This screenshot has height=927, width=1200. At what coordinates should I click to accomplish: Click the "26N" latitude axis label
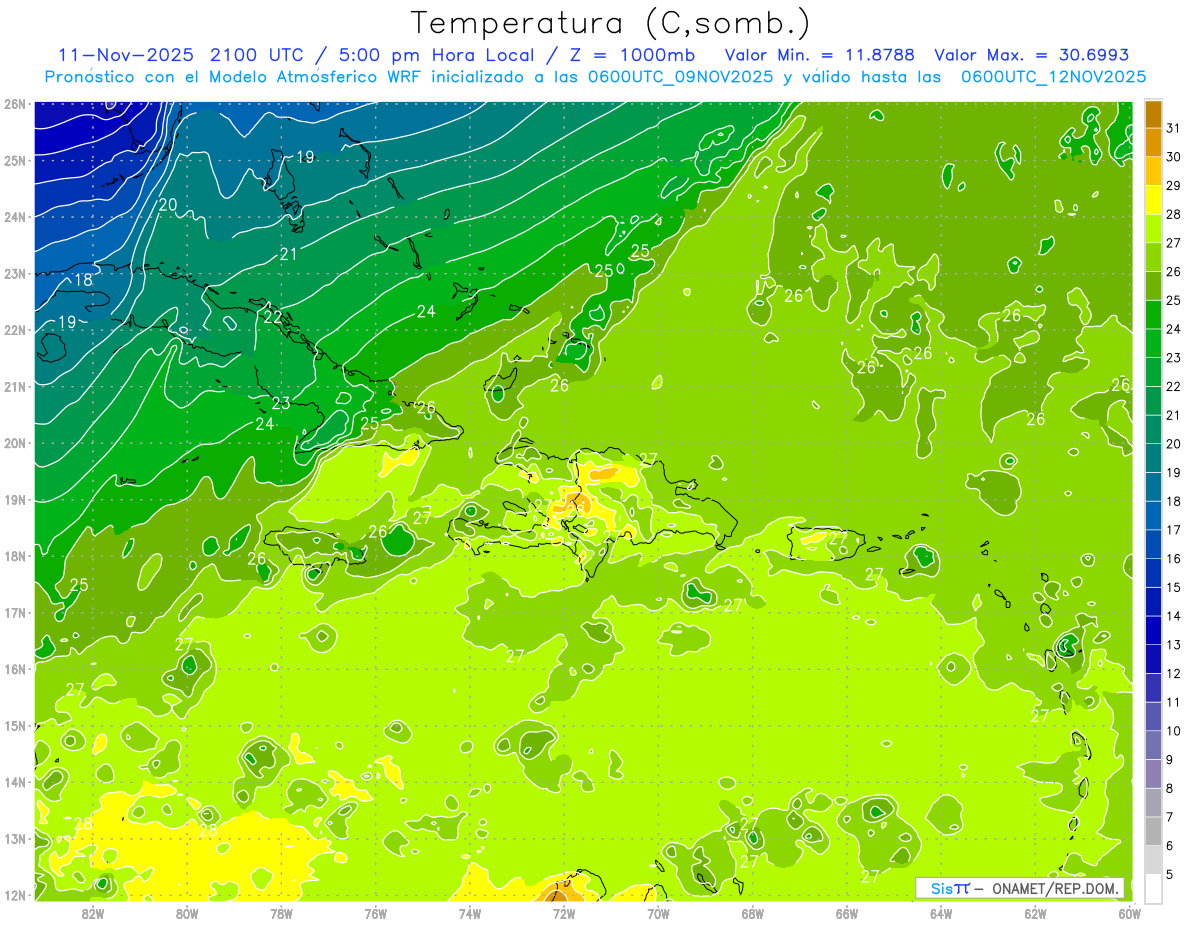point(15,104)
